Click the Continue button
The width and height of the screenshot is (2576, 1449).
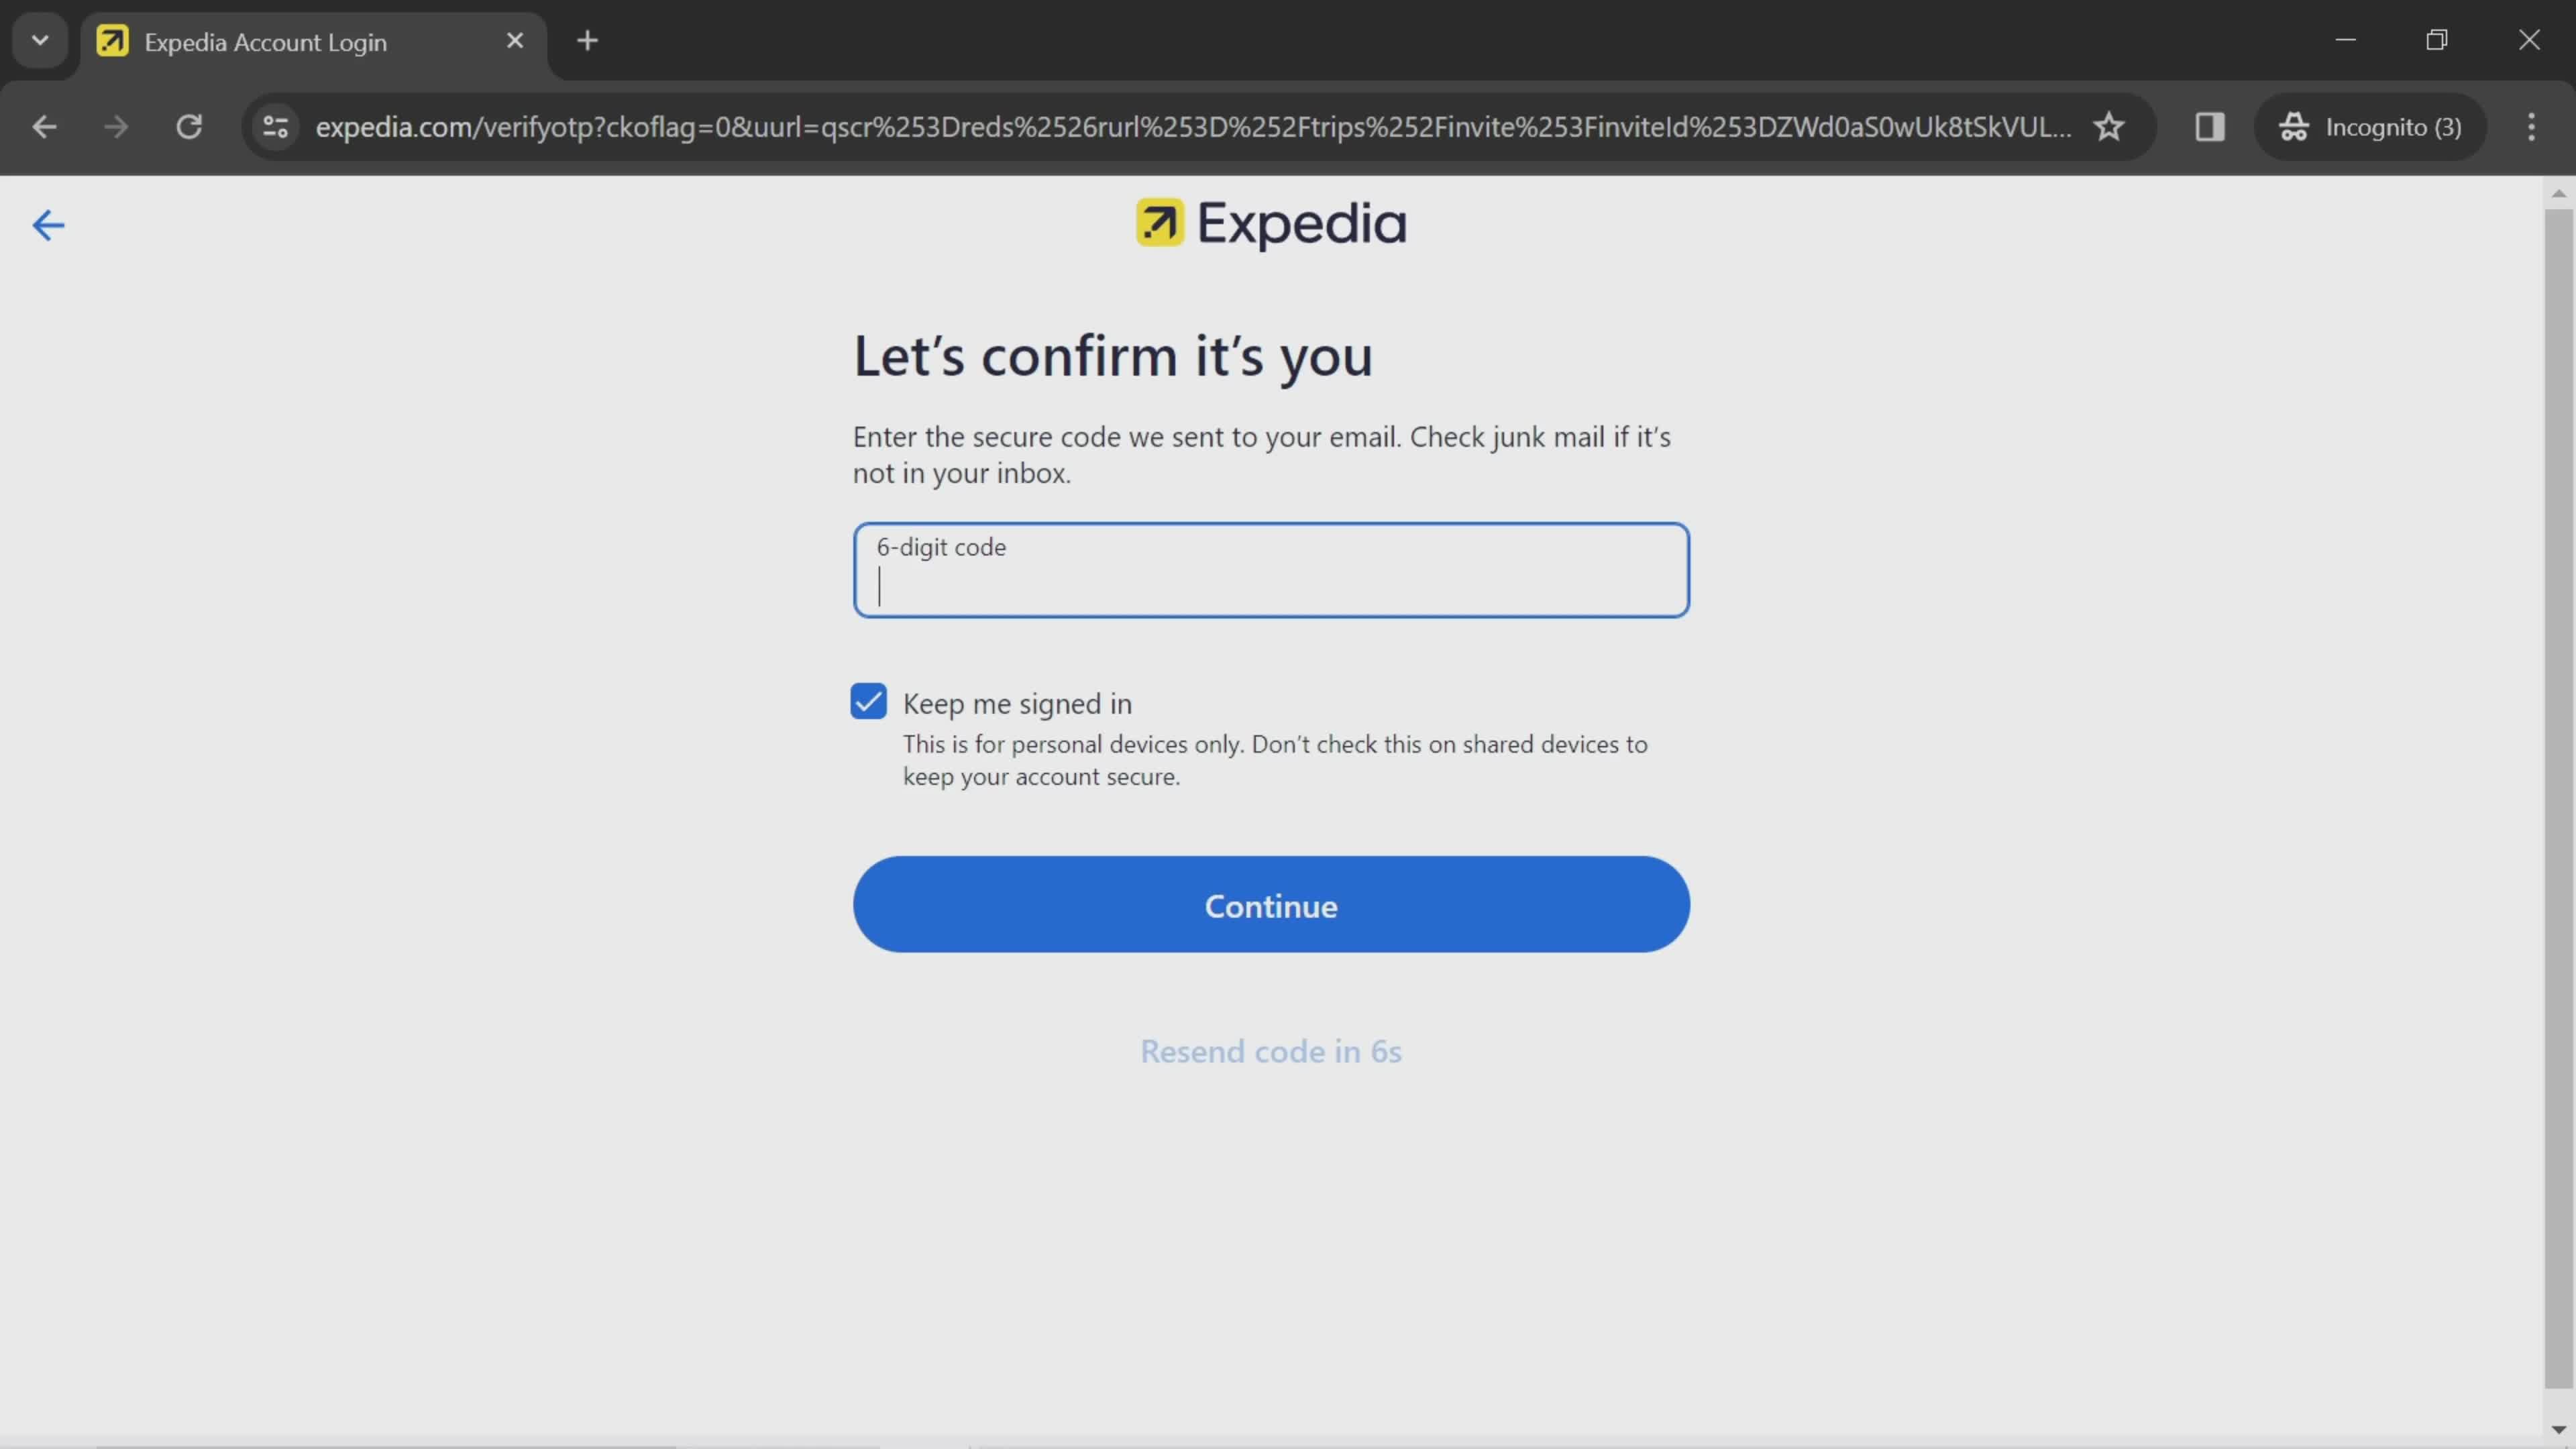[1271, 905]
